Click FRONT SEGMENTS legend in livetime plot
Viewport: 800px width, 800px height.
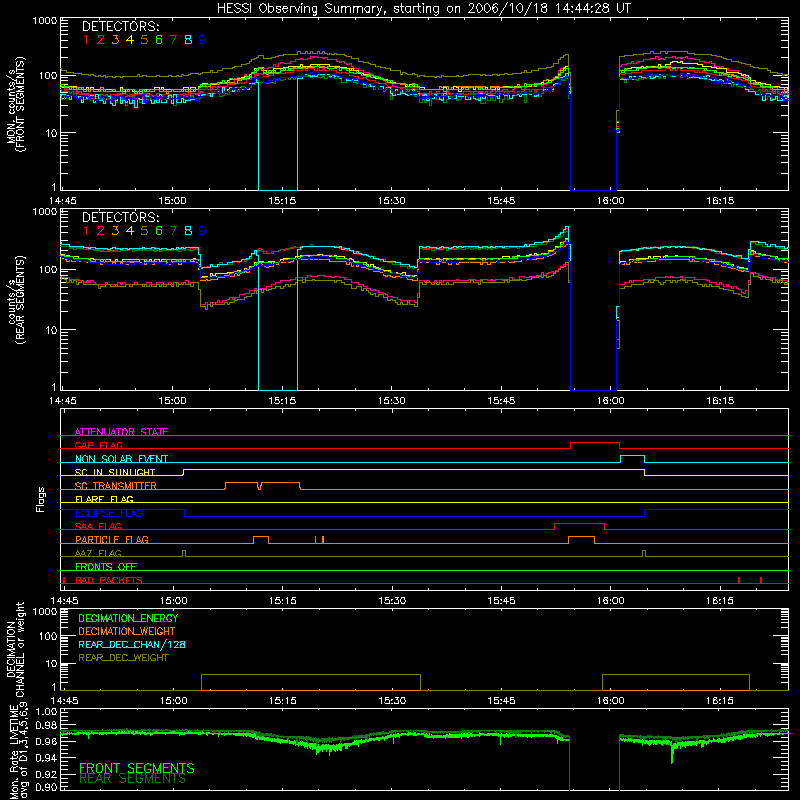tap(137, 768)
